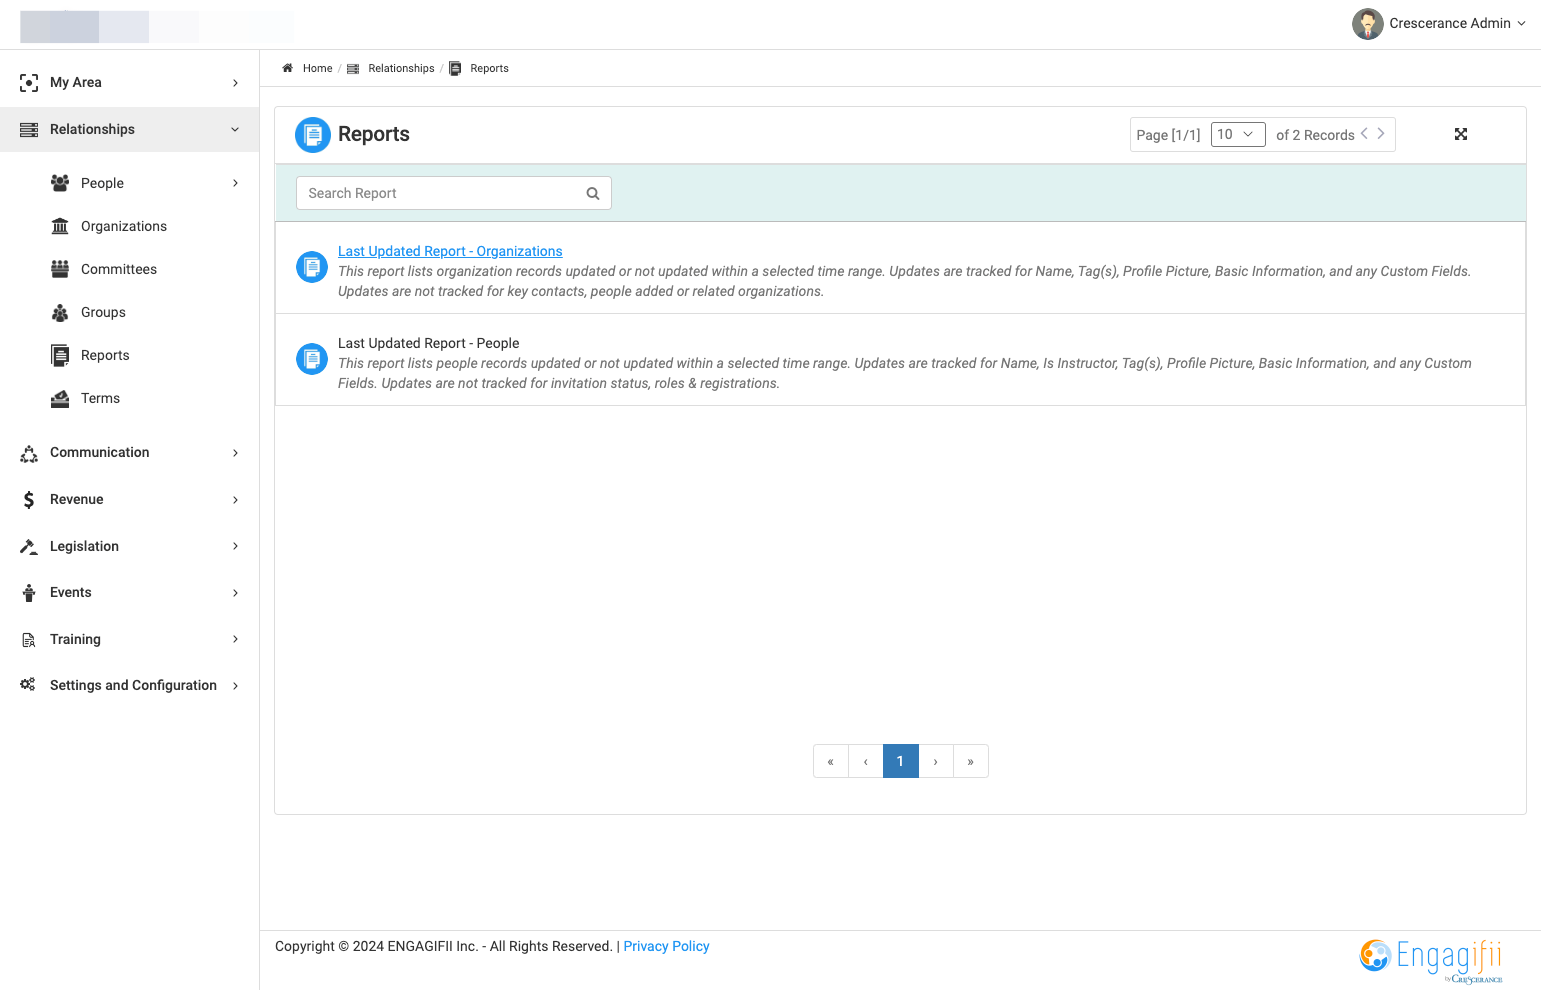Click the Revenue dollar icon
Image resolution: width=1541 pixels, height=992 pixels.
click(x=29, y=500)
